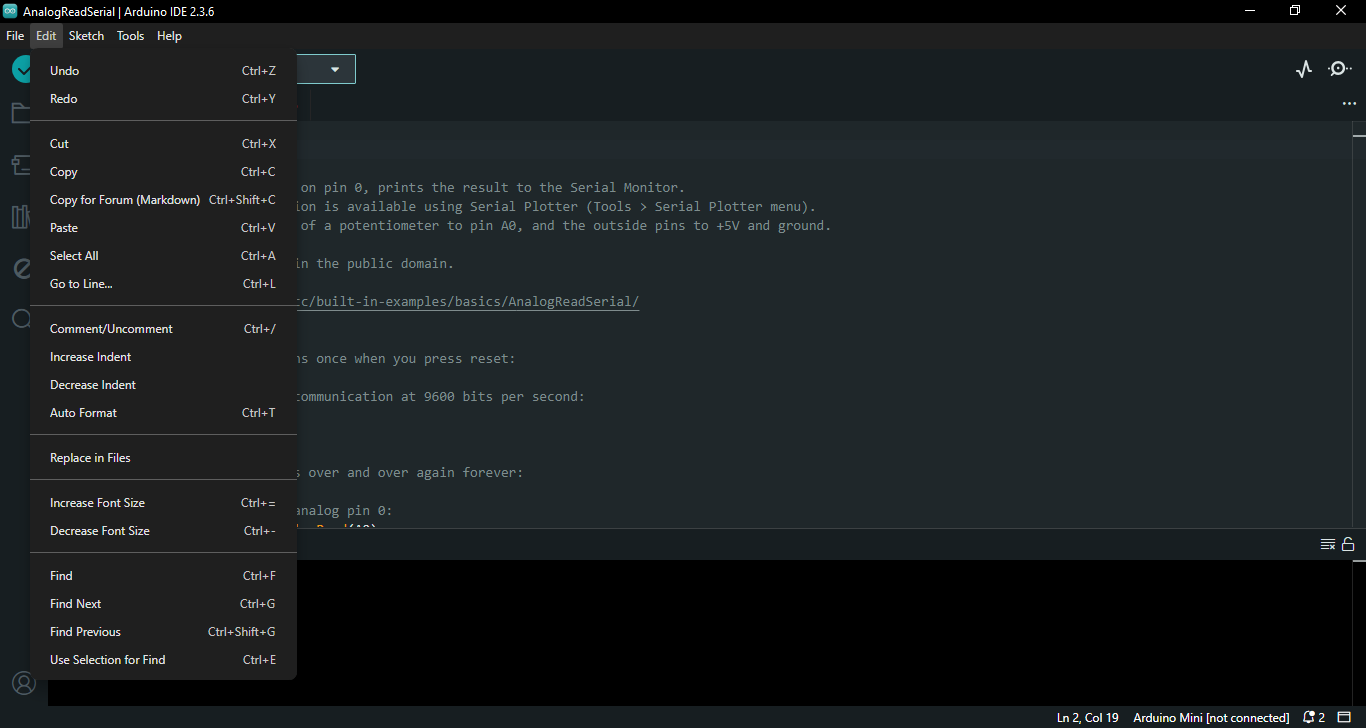Open the Boards Manager sidebar icon

coord(20,165)
